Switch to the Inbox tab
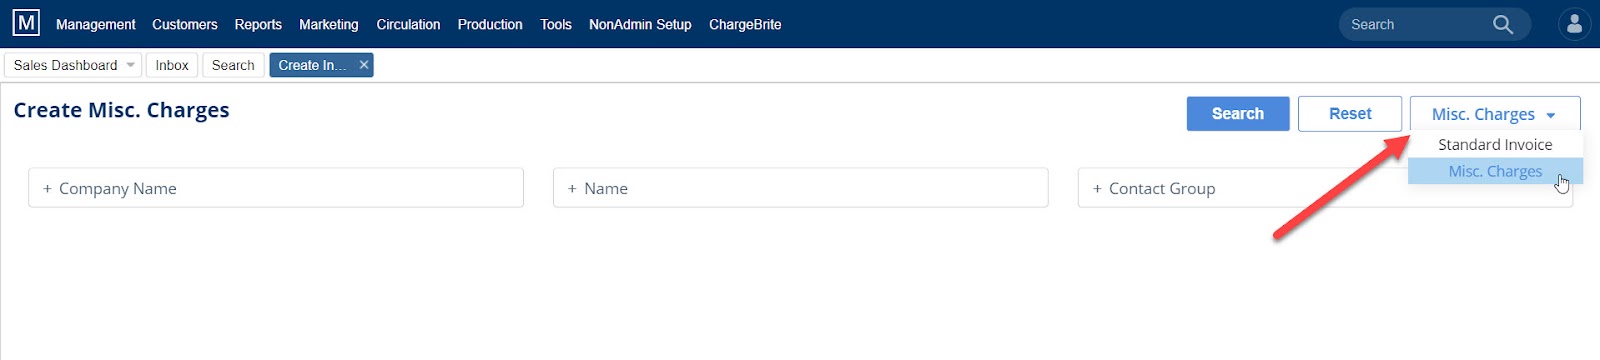 172,65
